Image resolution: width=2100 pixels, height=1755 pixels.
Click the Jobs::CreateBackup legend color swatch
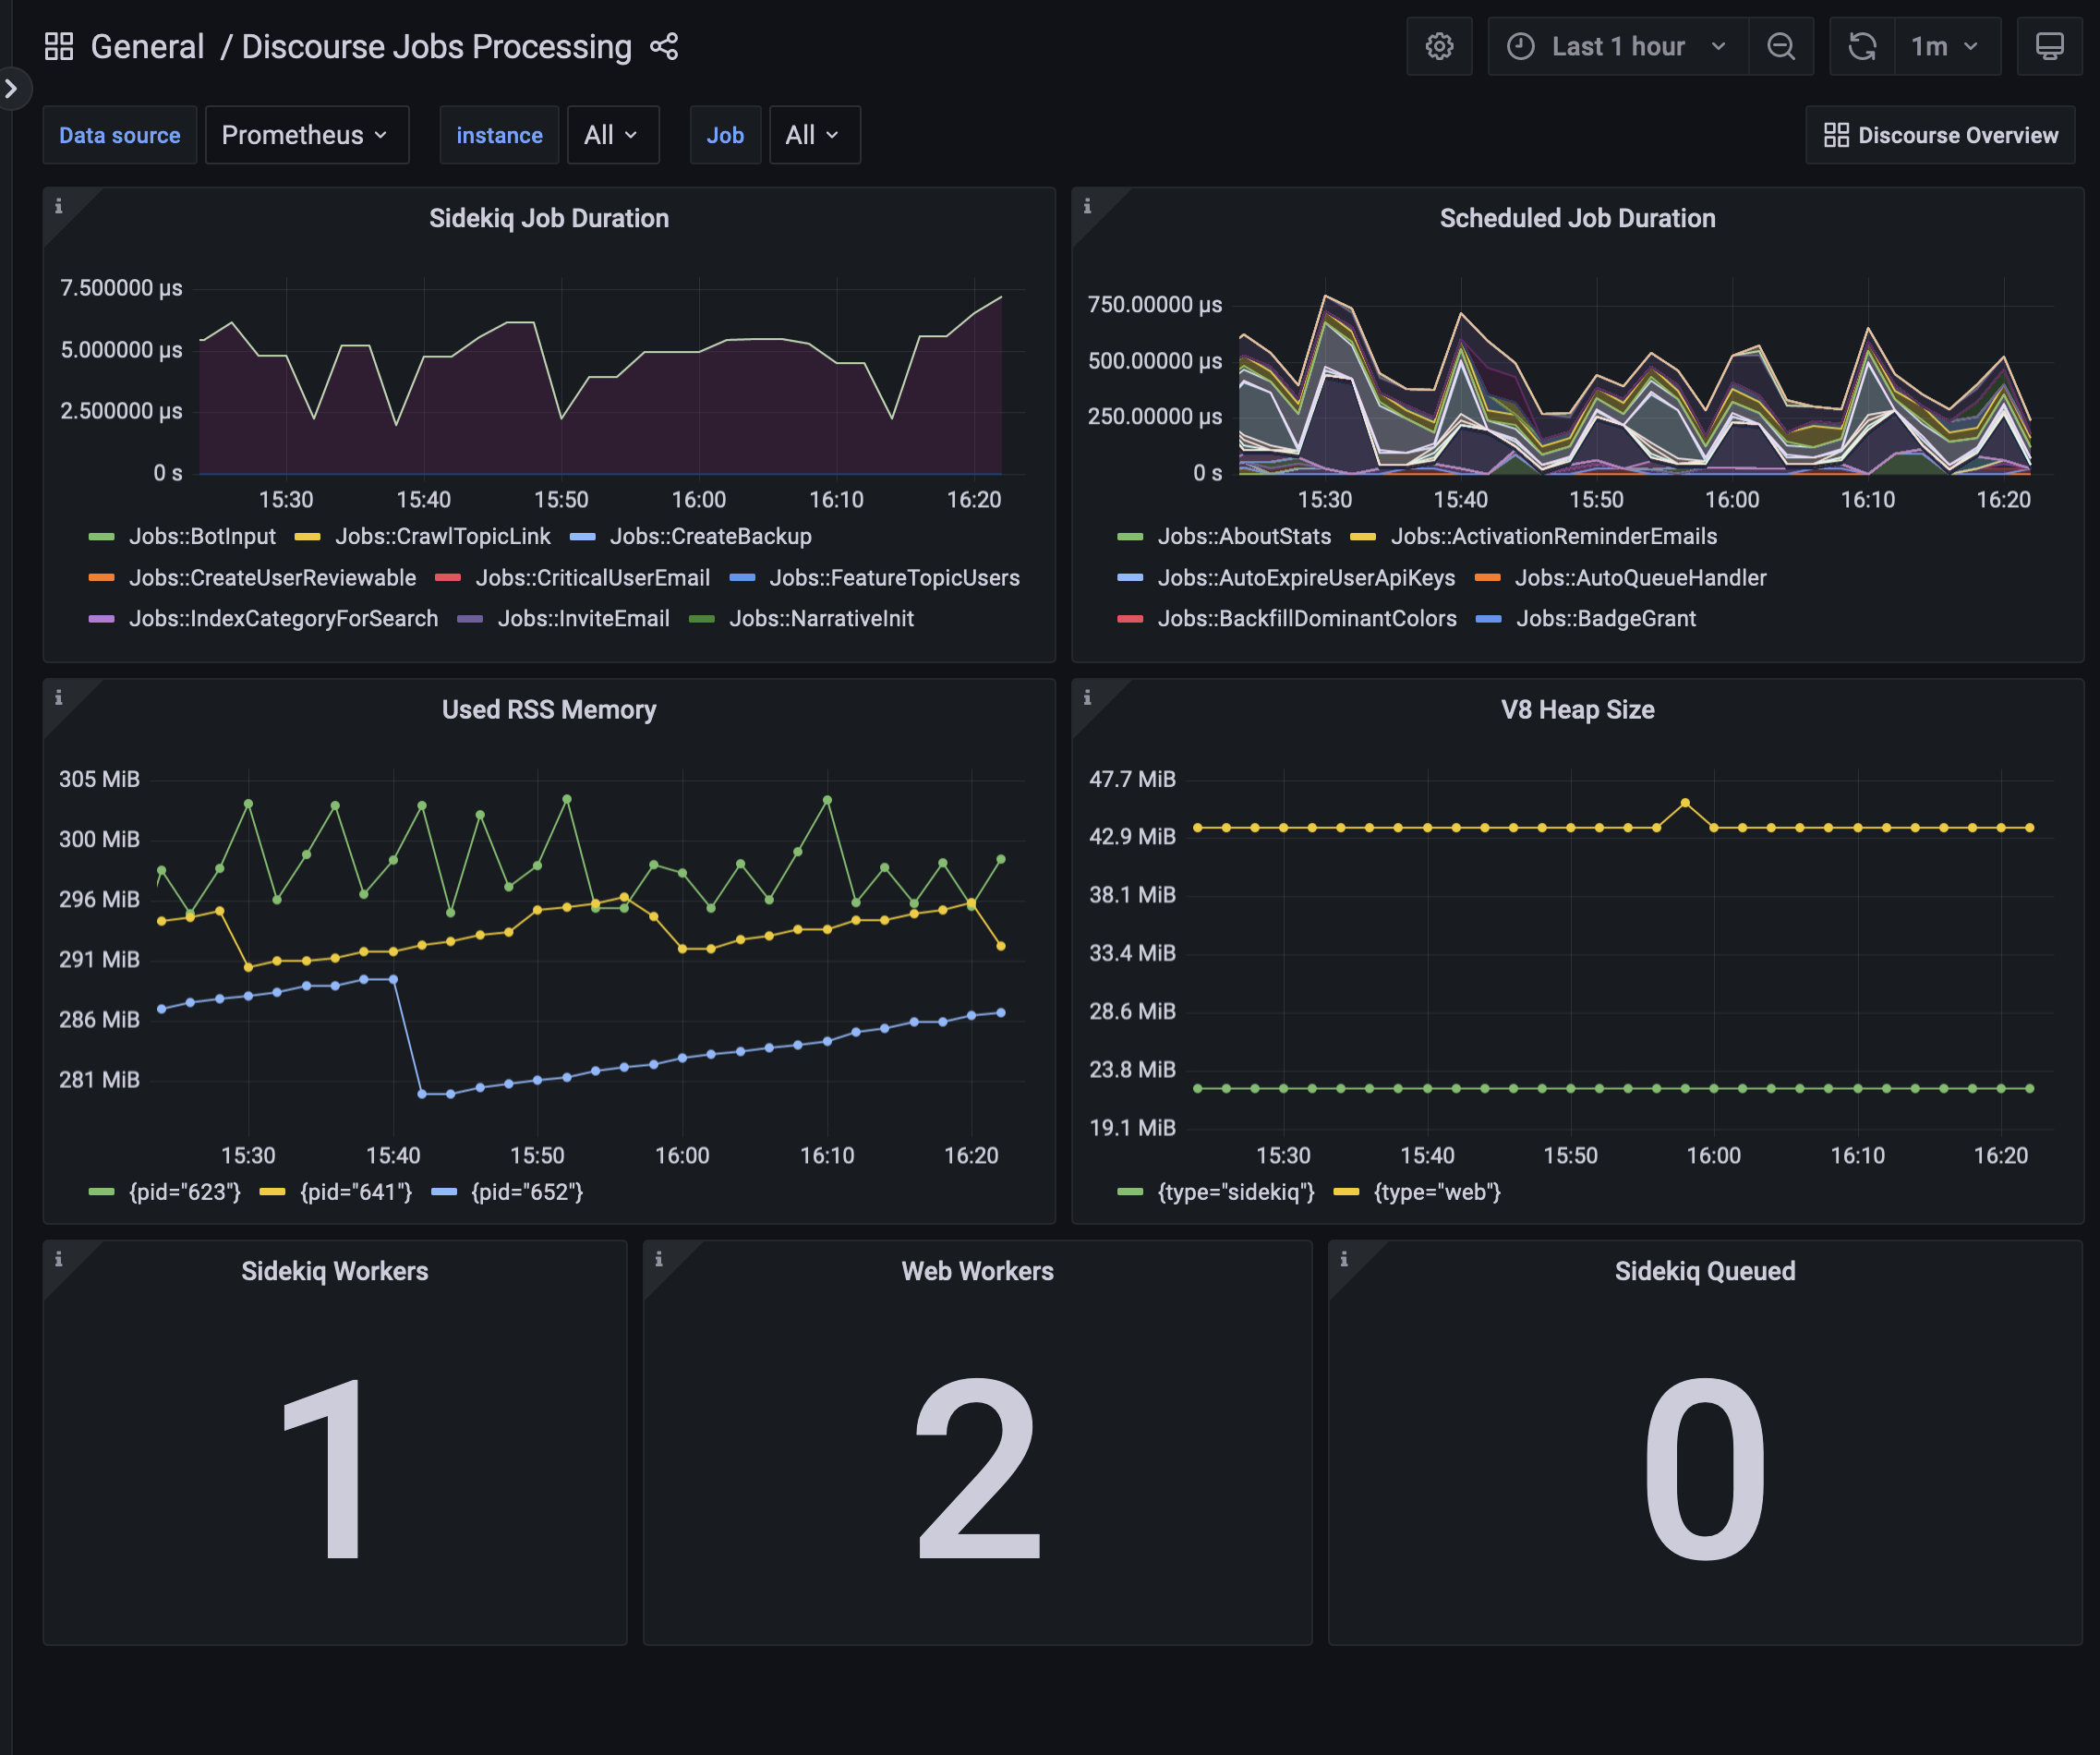pos(583,536)
